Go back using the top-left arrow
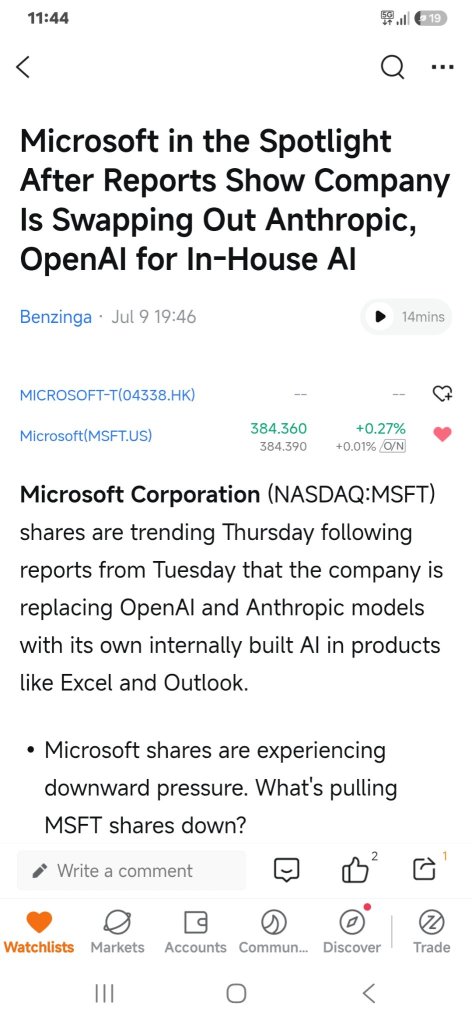The image size is (472, 1024). click(x=23, y=67)
